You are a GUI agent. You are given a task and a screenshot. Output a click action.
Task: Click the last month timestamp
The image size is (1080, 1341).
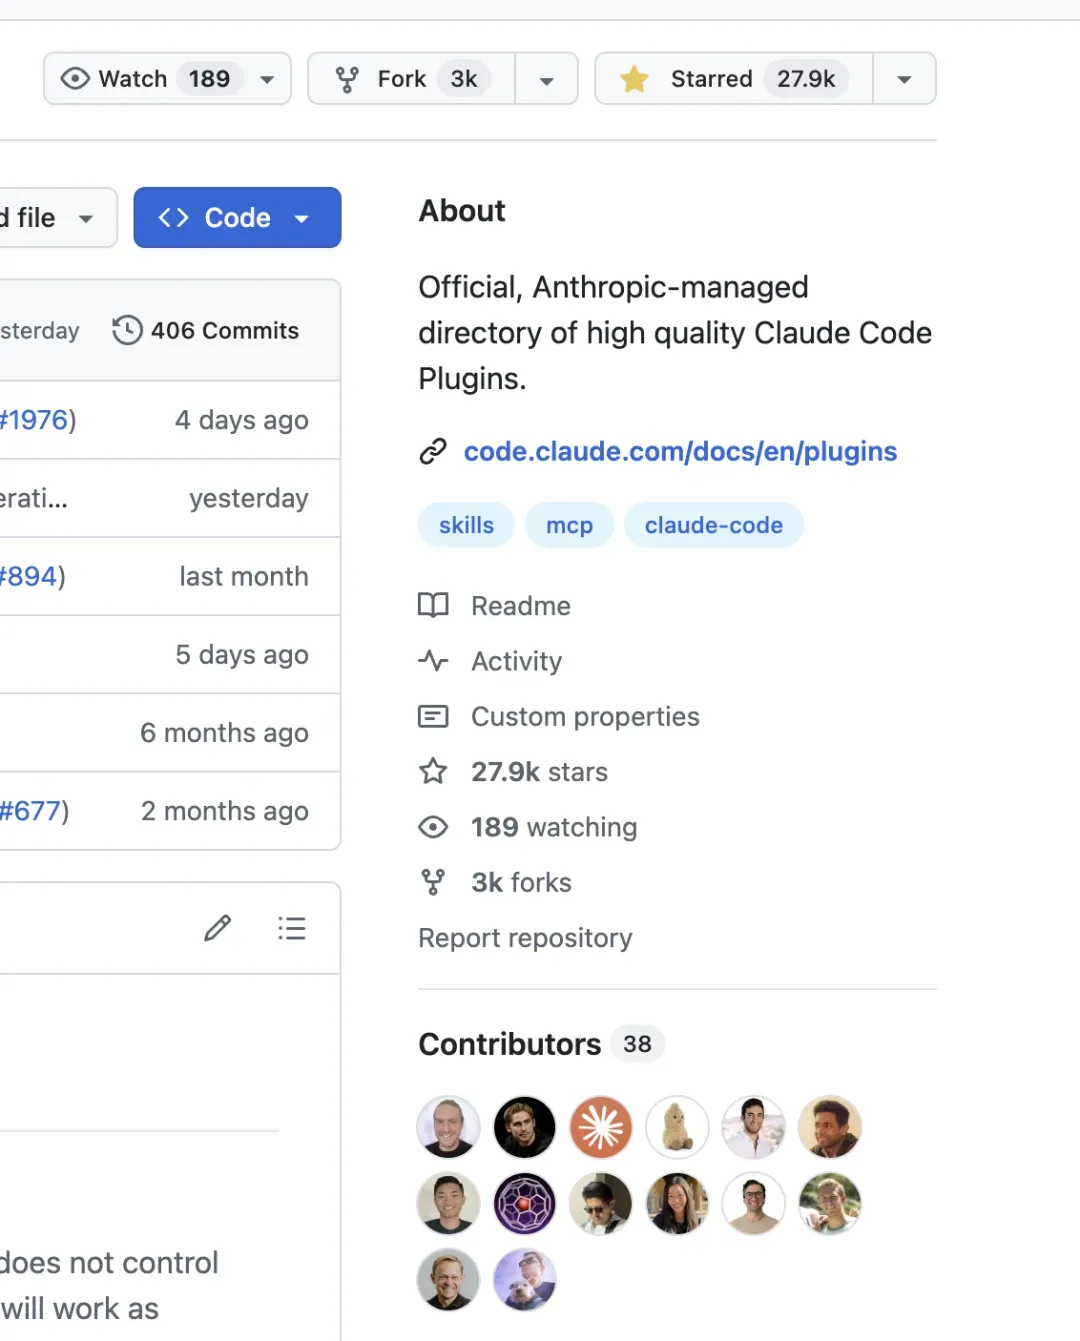point(244,576)
